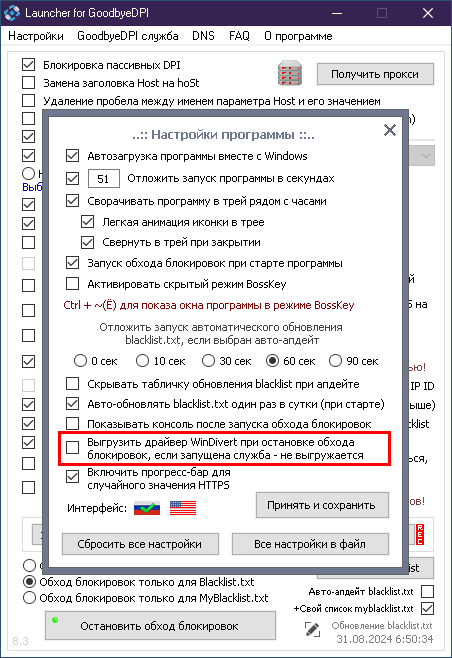Select the Russian flag interface language
Viewport: 452px width, 658px height.
coord(147,508)
